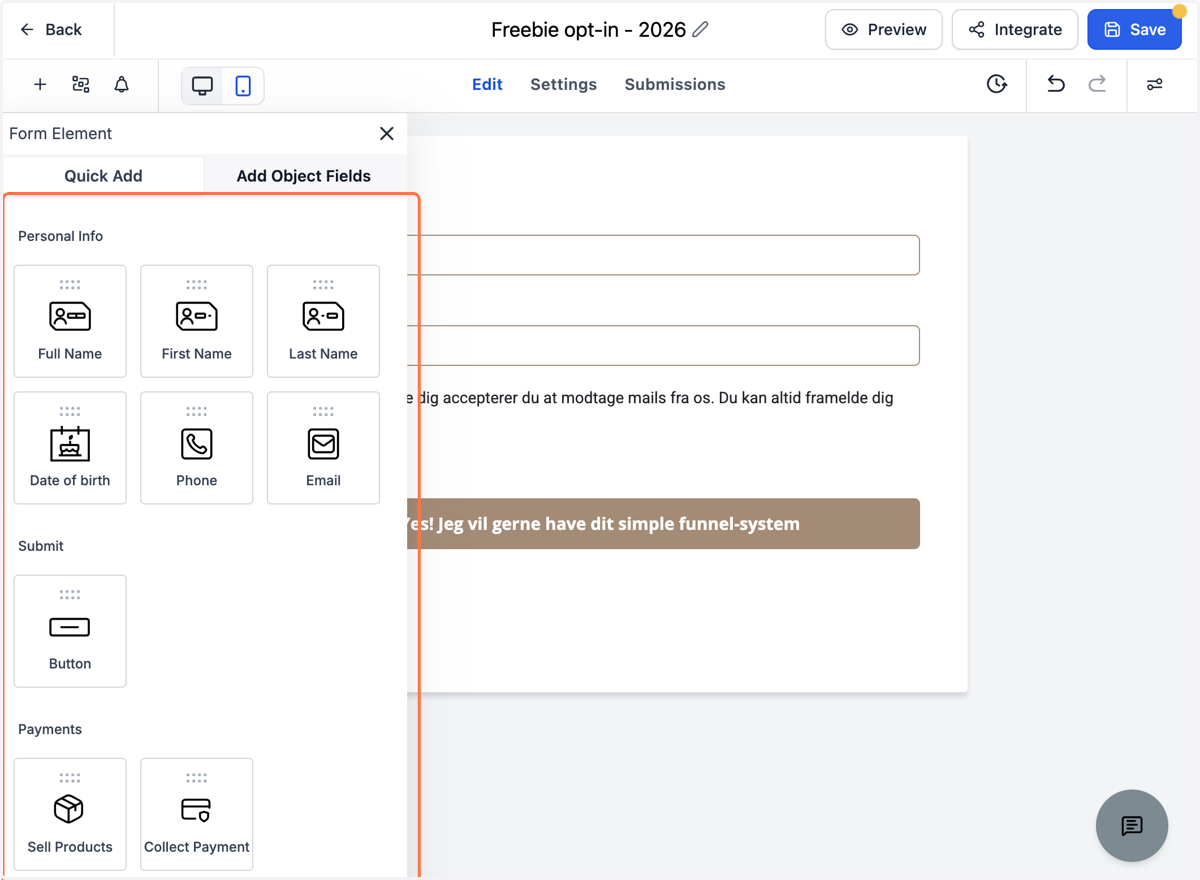Open the Submissions tab

[x=675, y=85]
